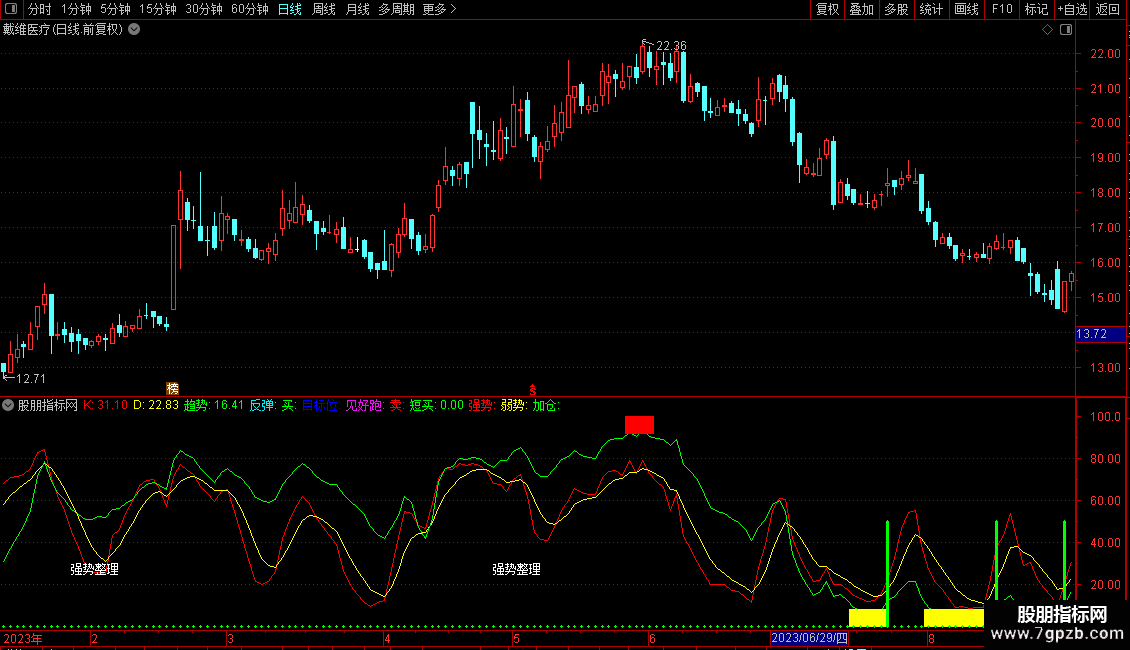Screen dimensions: 1130x650
Task: Click the diamond icon at chart top-right
Action: click(1047, 30)
